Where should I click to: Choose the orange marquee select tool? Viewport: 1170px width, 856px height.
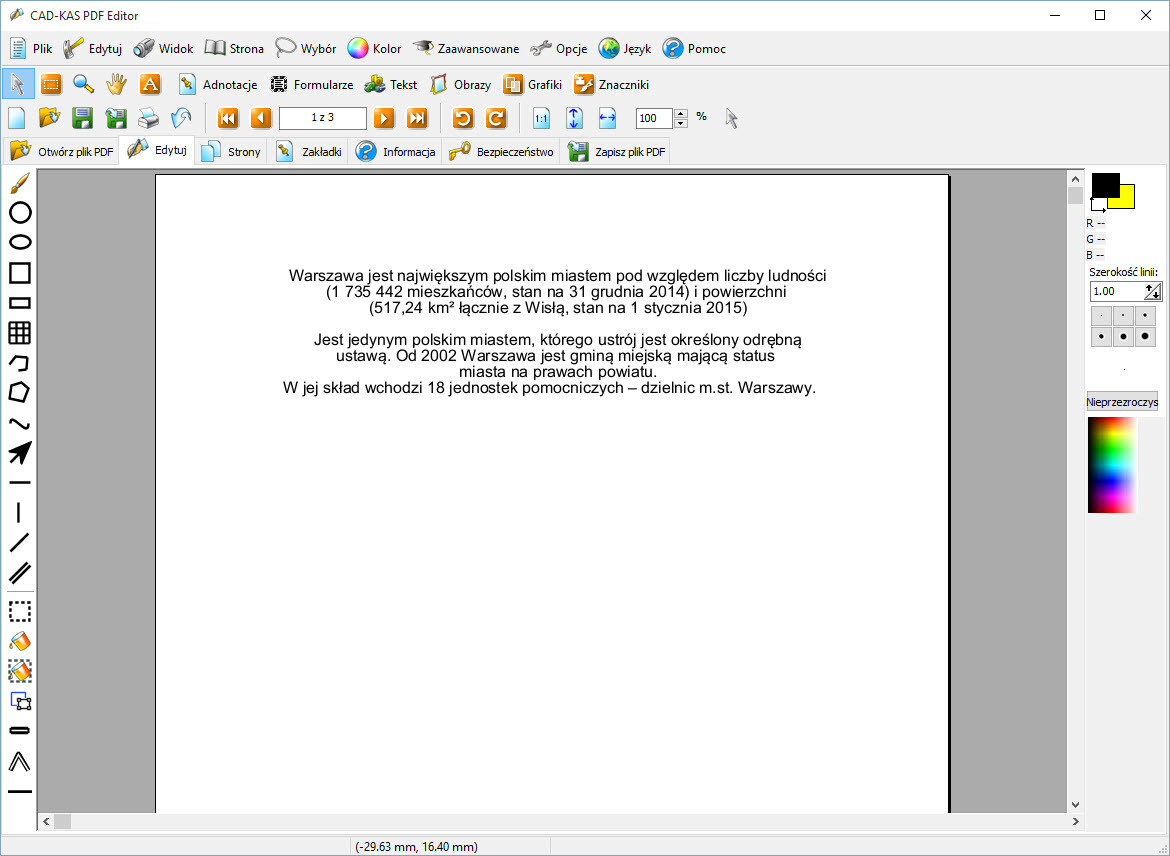[x=51, y=84]
